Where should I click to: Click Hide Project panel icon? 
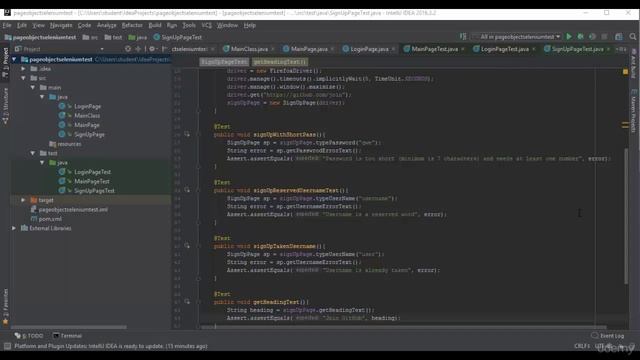click(164, 49)
